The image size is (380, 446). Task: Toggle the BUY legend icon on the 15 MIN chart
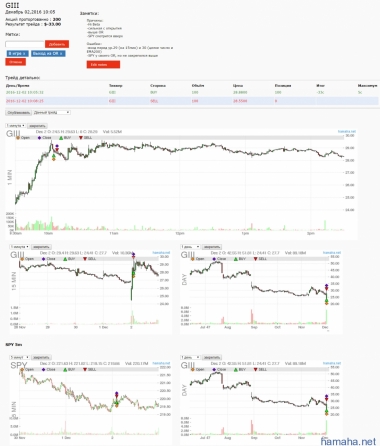click(65, 259)
